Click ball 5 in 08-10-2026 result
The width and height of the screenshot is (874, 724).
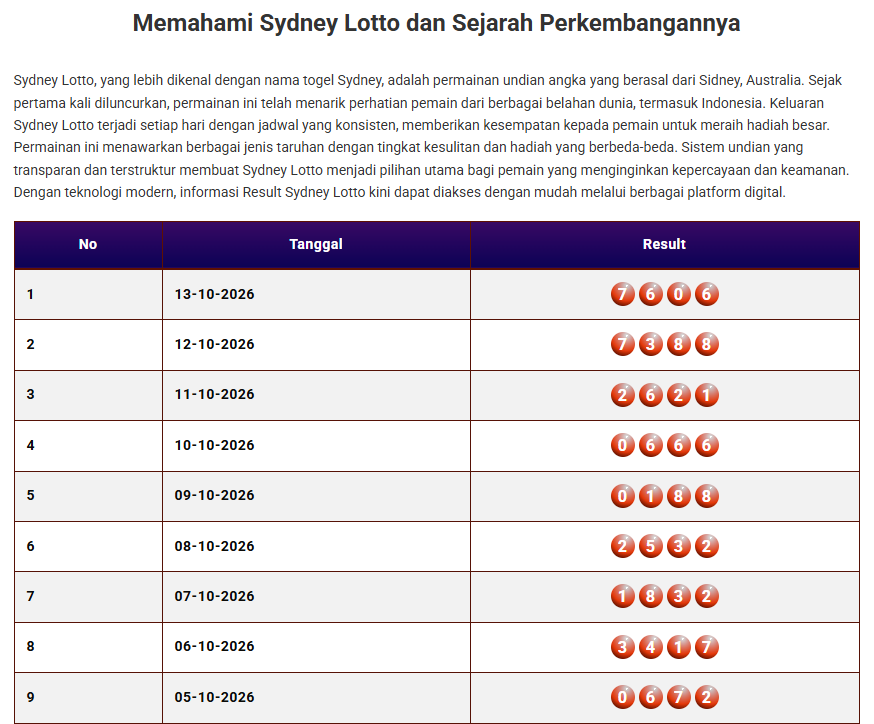650,546
